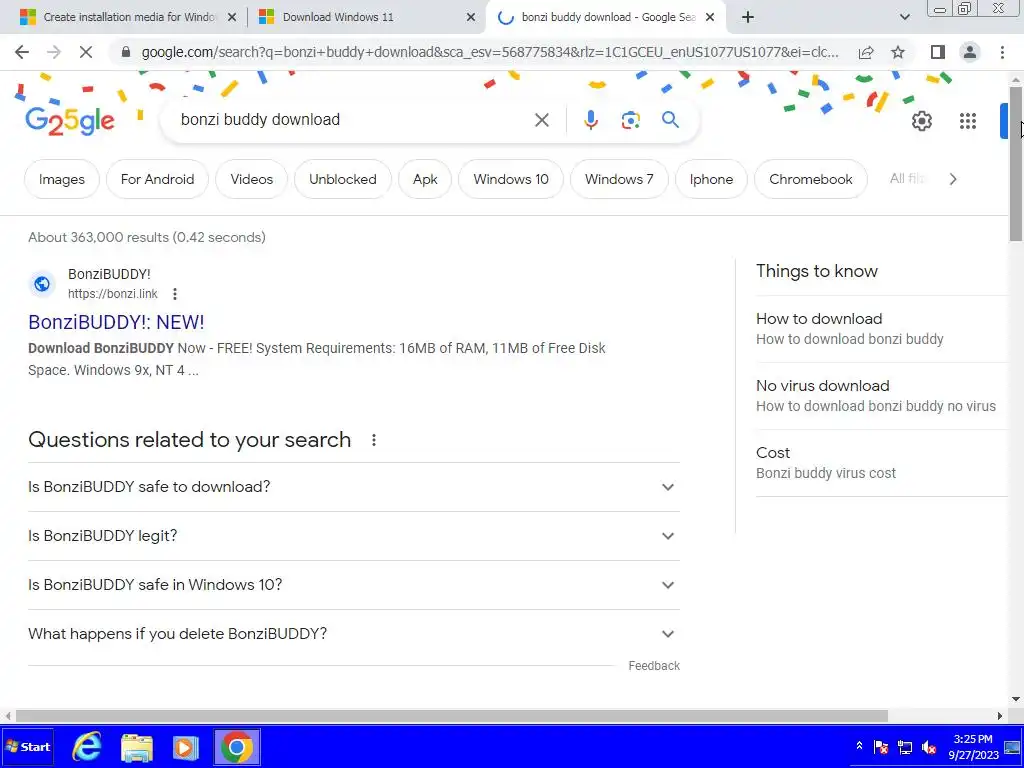The height and width of the screenshot is (768, 1024).
Task: Focus the Chrome address bar URL
Action: click(x=490, y=52)
